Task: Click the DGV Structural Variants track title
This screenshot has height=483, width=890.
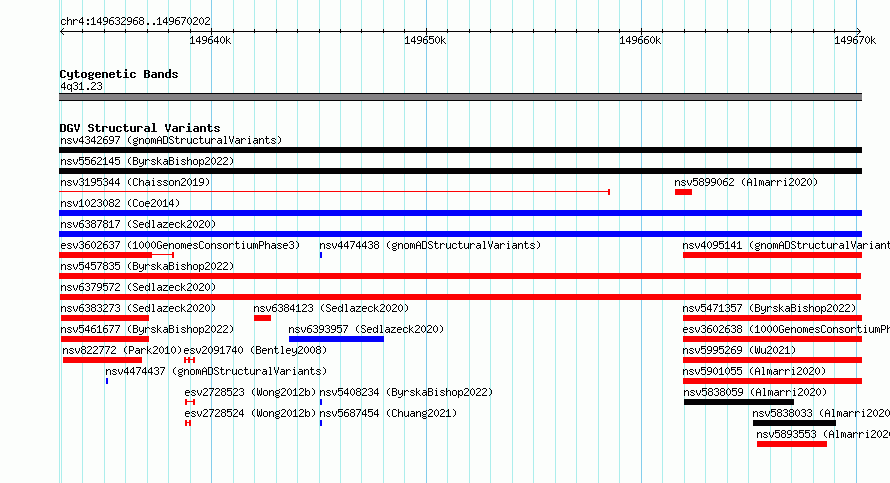Action: (x=140, y=128)
